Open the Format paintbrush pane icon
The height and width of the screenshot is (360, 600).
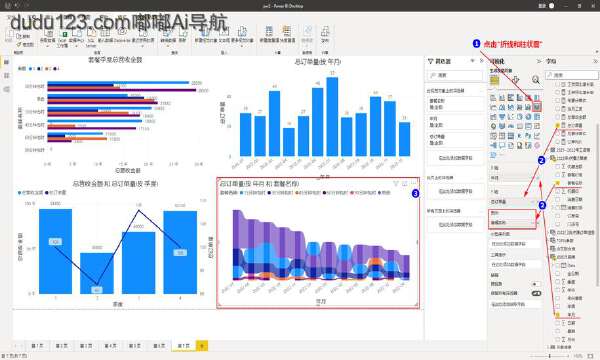click(515, 80)
